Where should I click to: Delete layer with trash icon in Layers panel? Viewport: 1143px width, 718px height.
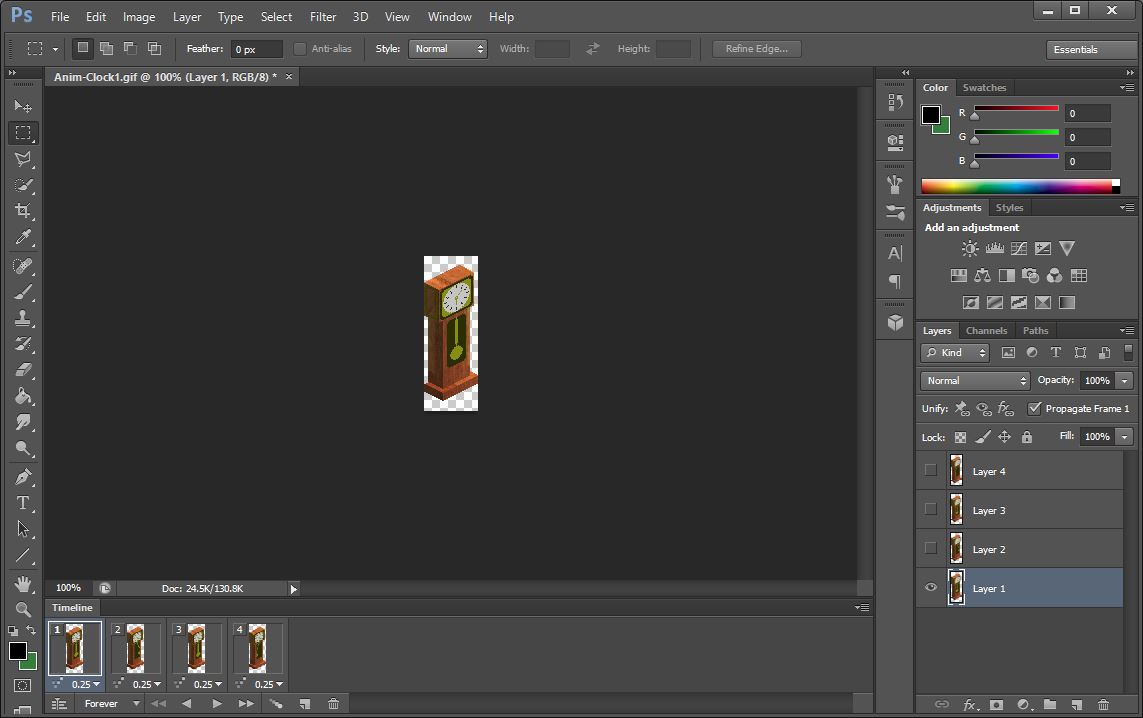point(1103,704)
